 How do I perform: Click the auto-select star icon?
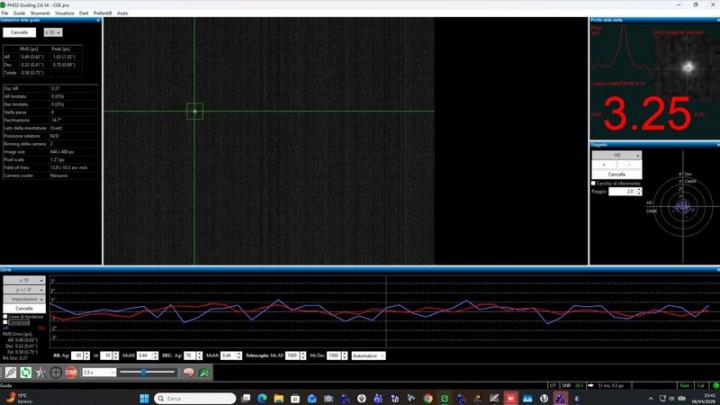(x=41, y=372)
